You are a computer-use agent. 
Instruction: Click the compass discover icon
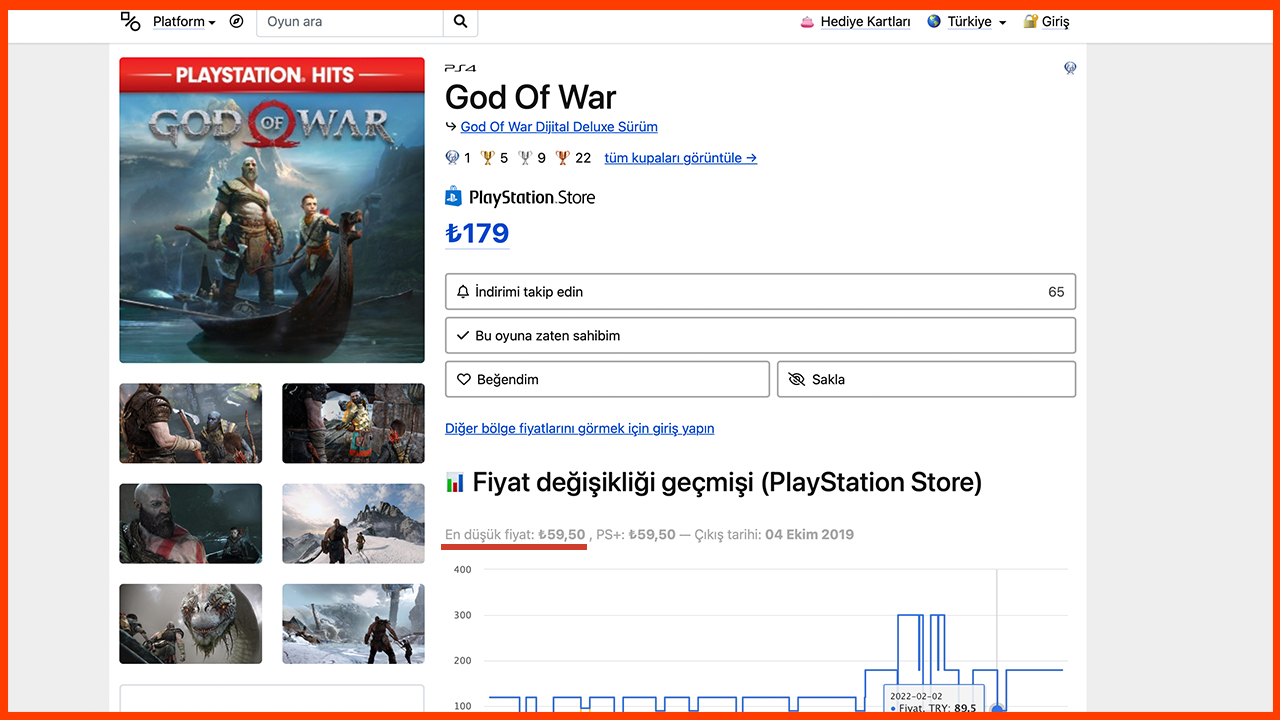point(236,21)
